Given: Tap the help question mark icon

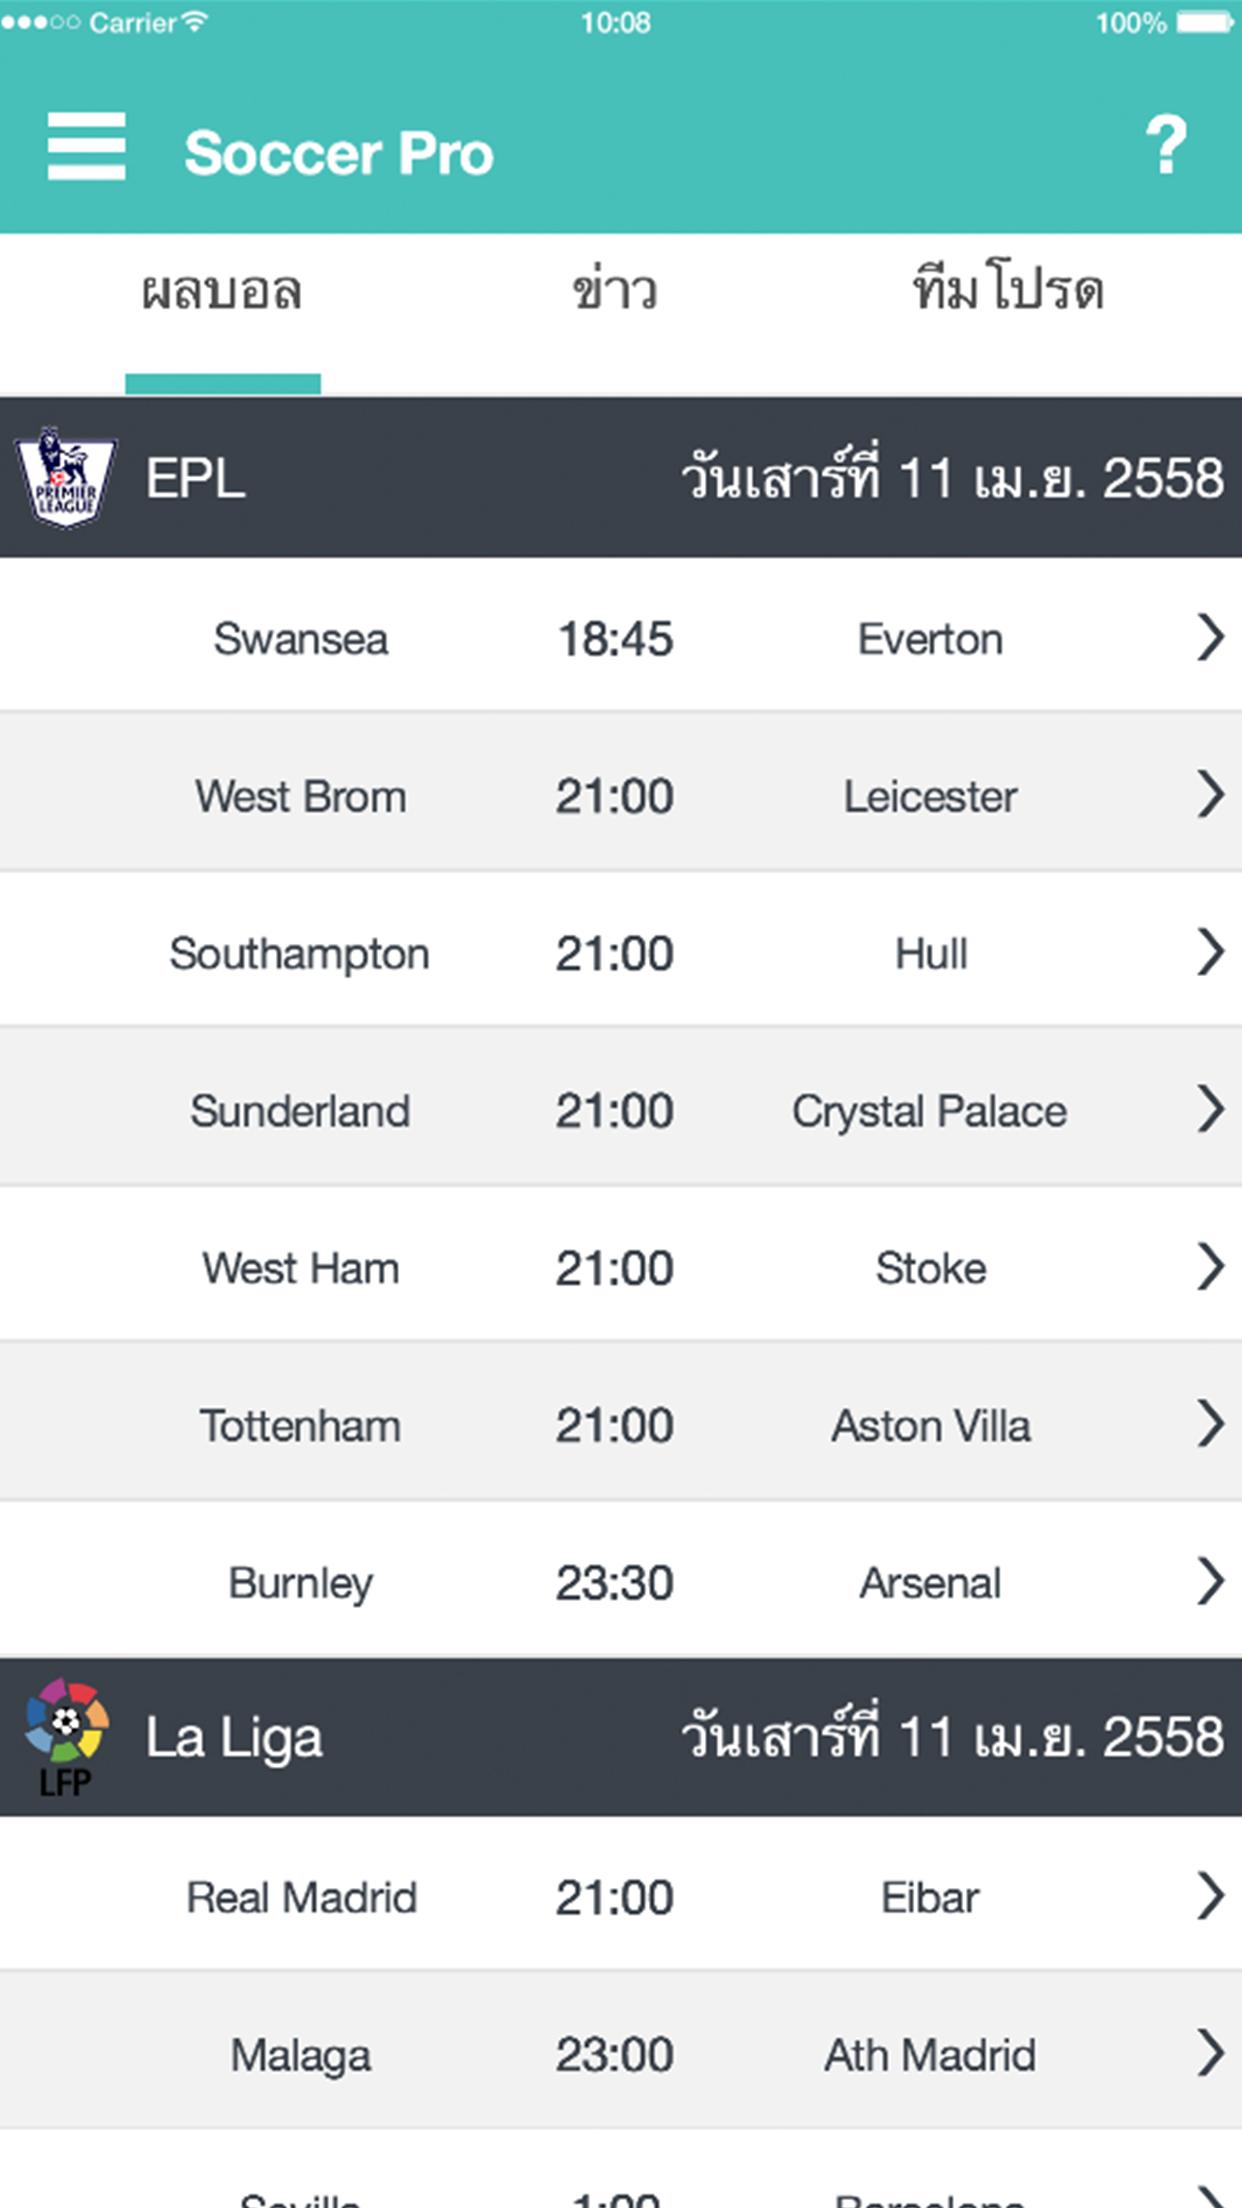Looking at the screenshot, I should [x=1166, y=146].
